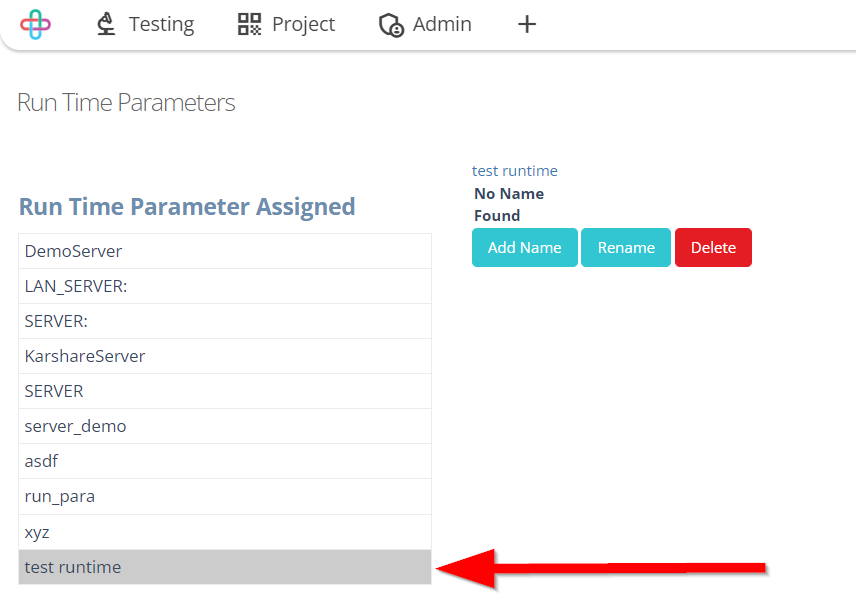Image resolution: width=856 pixels, height=599 pixels.
Task: Click the QR-style Project icon
Action: 249,24
